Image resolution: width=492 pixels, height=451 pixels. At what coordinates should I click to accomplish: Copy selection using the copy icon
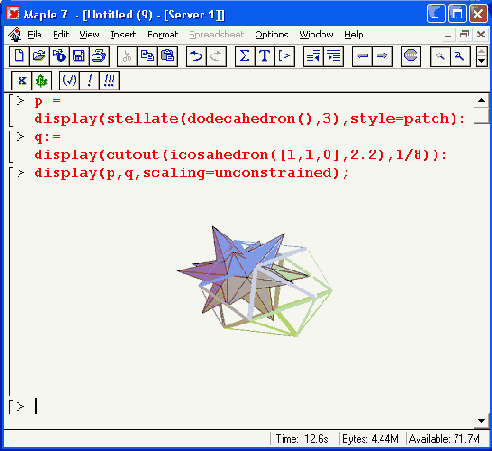point(147,56)
